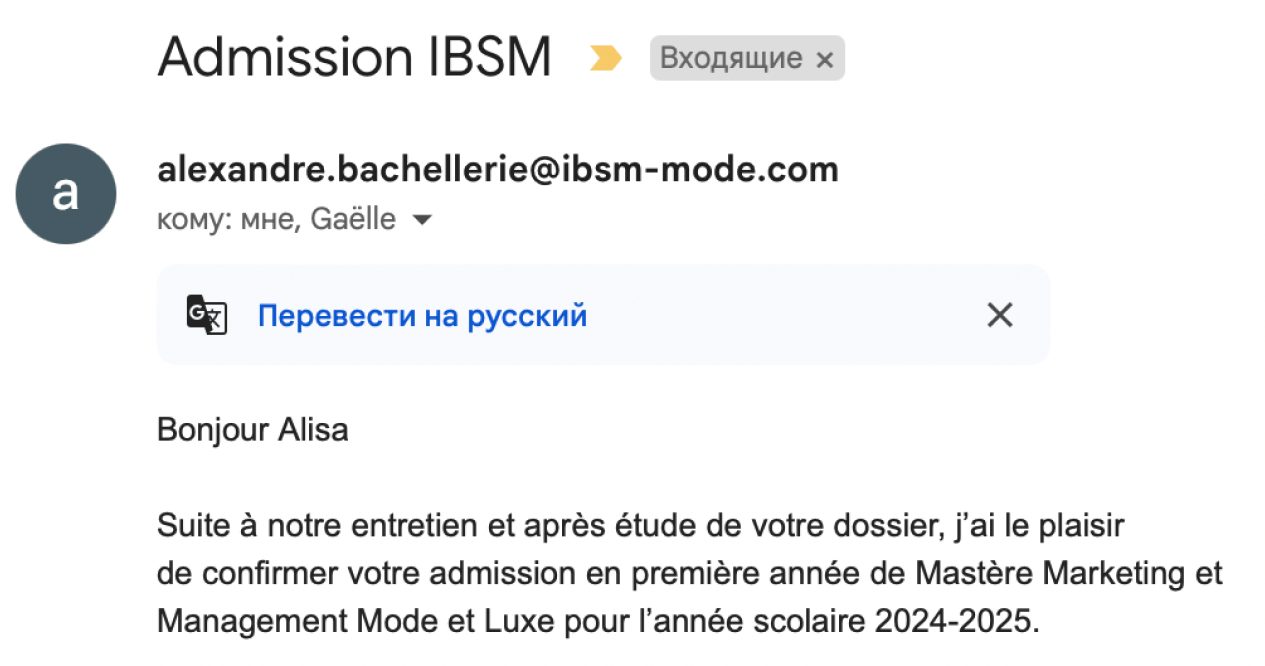
Task: Click the yellow importance marker icon
Action: click(x=605, y=59)
